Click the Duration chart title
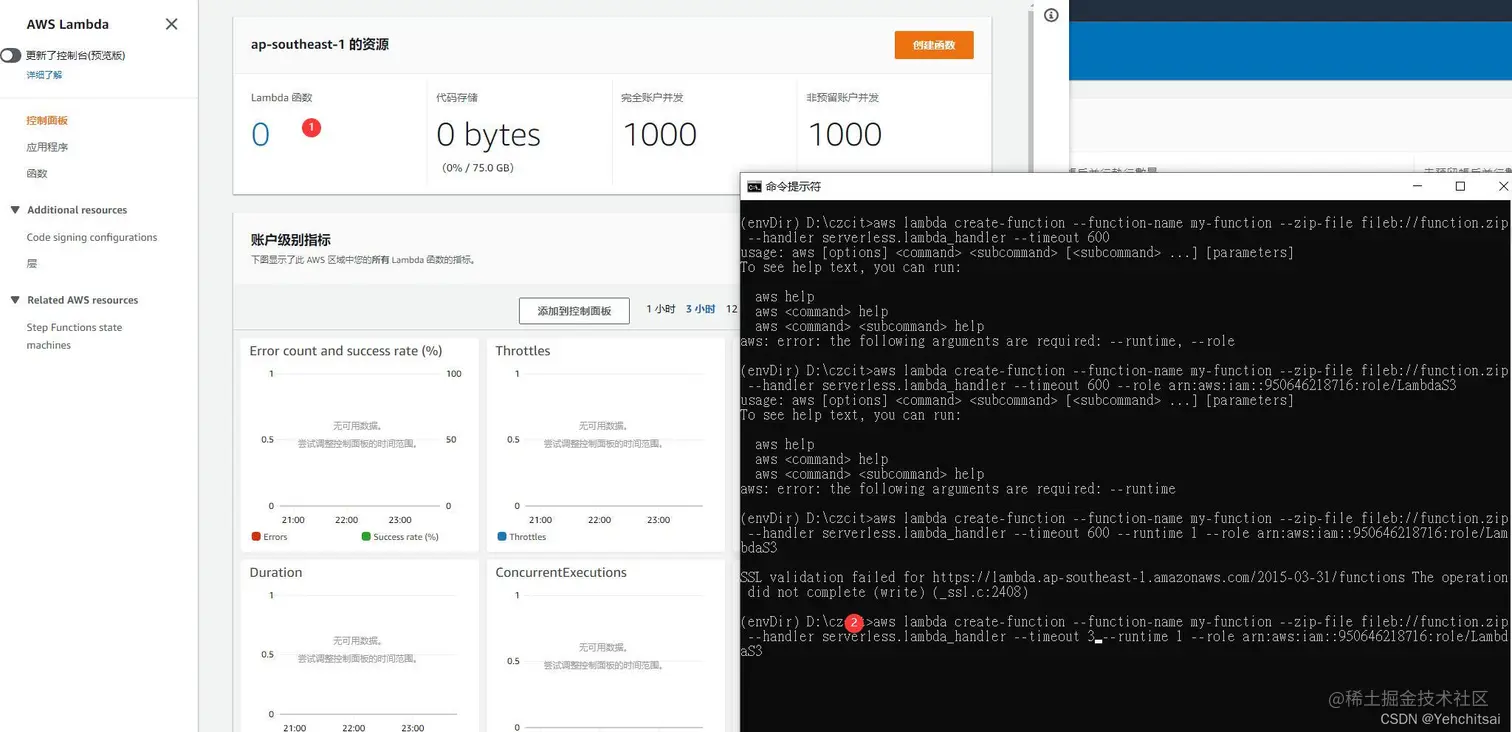Screen dimensions: 1512x732 coord(276,573)
